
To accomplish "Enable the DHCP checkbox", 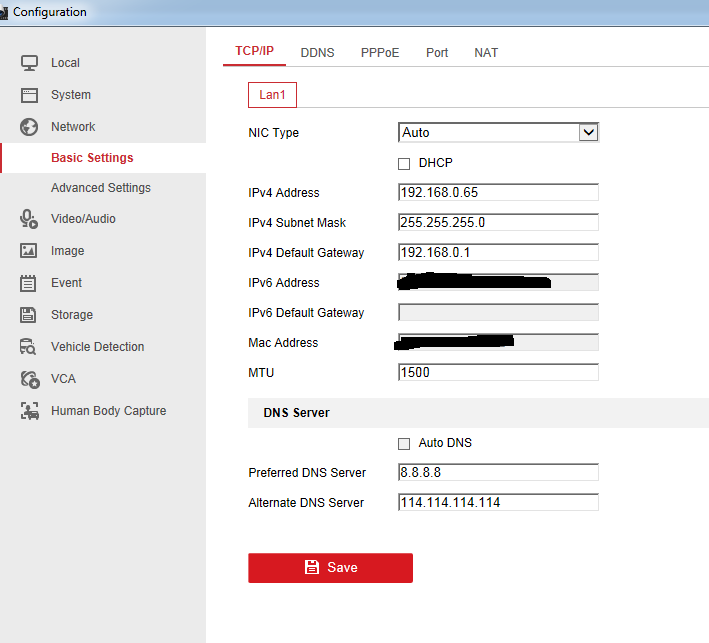I will click(404, 163).
